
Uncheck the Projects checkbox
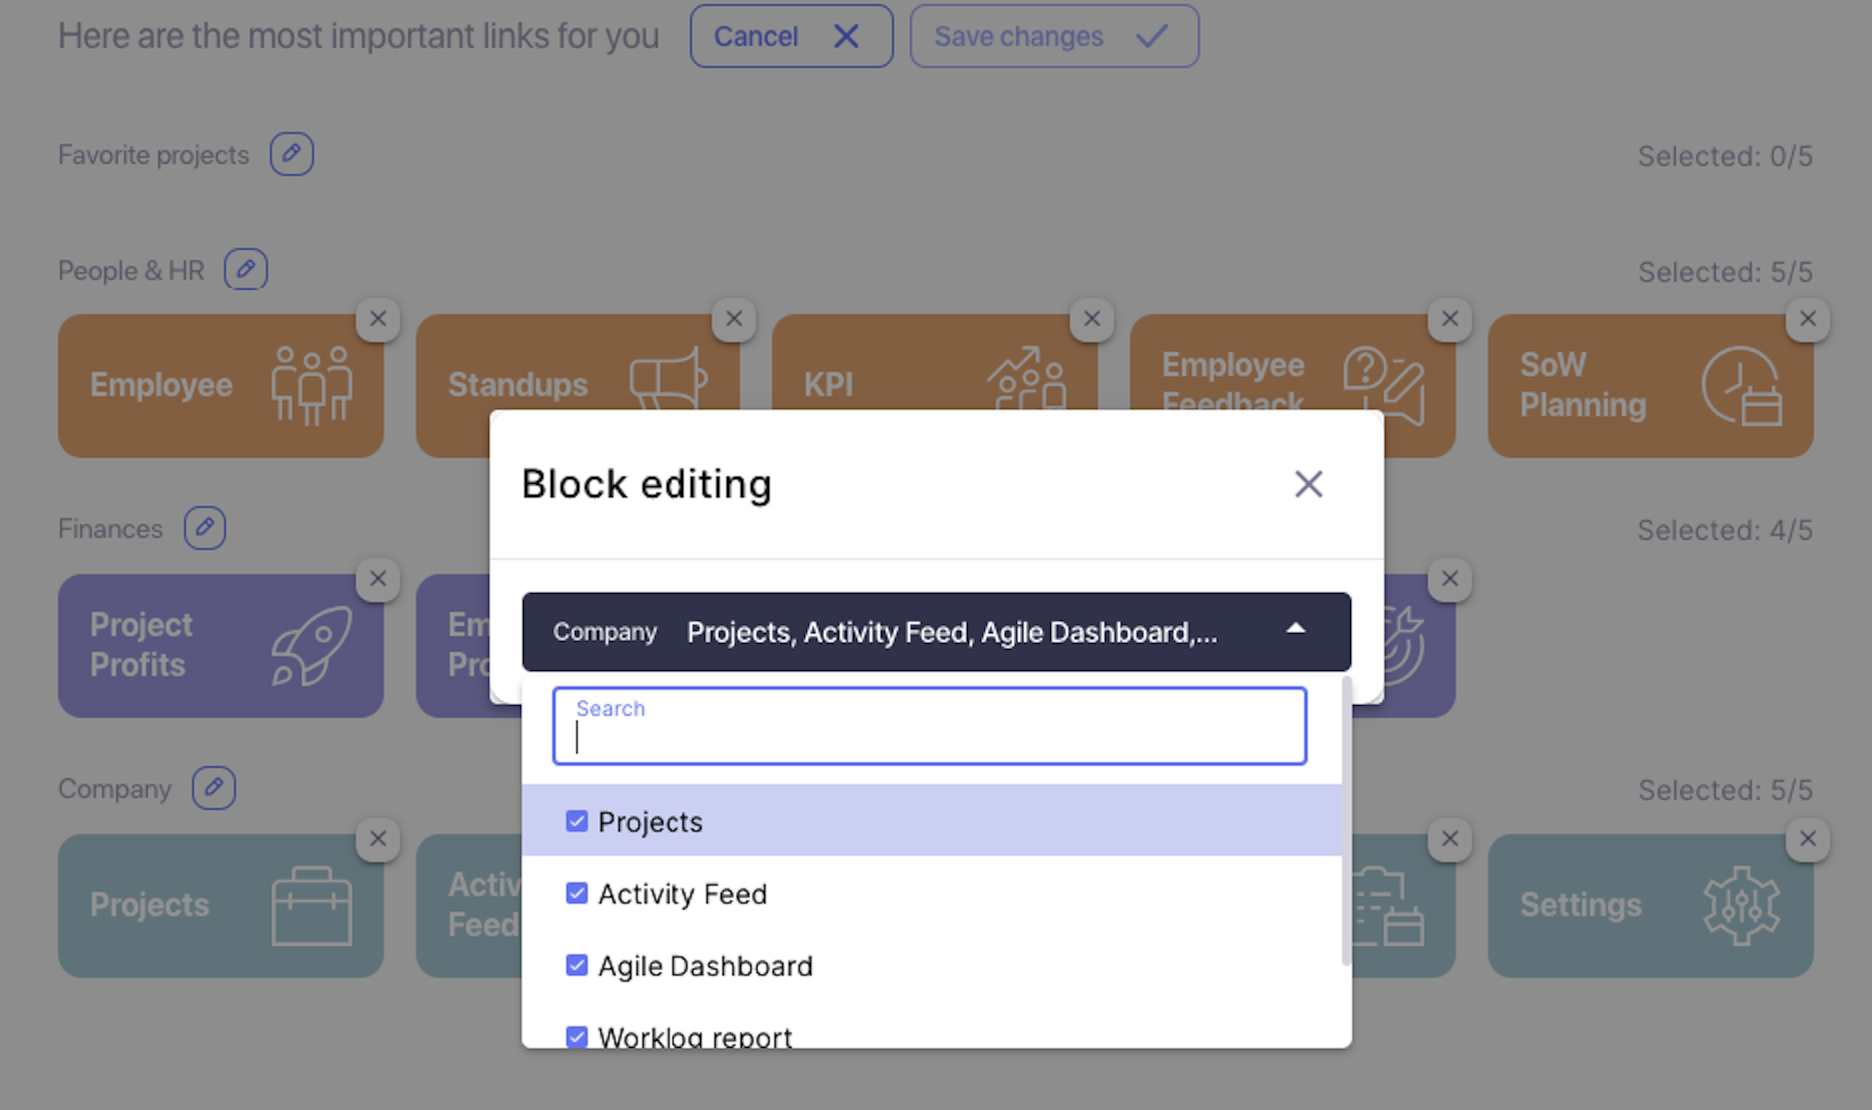[x=577, y=821]
